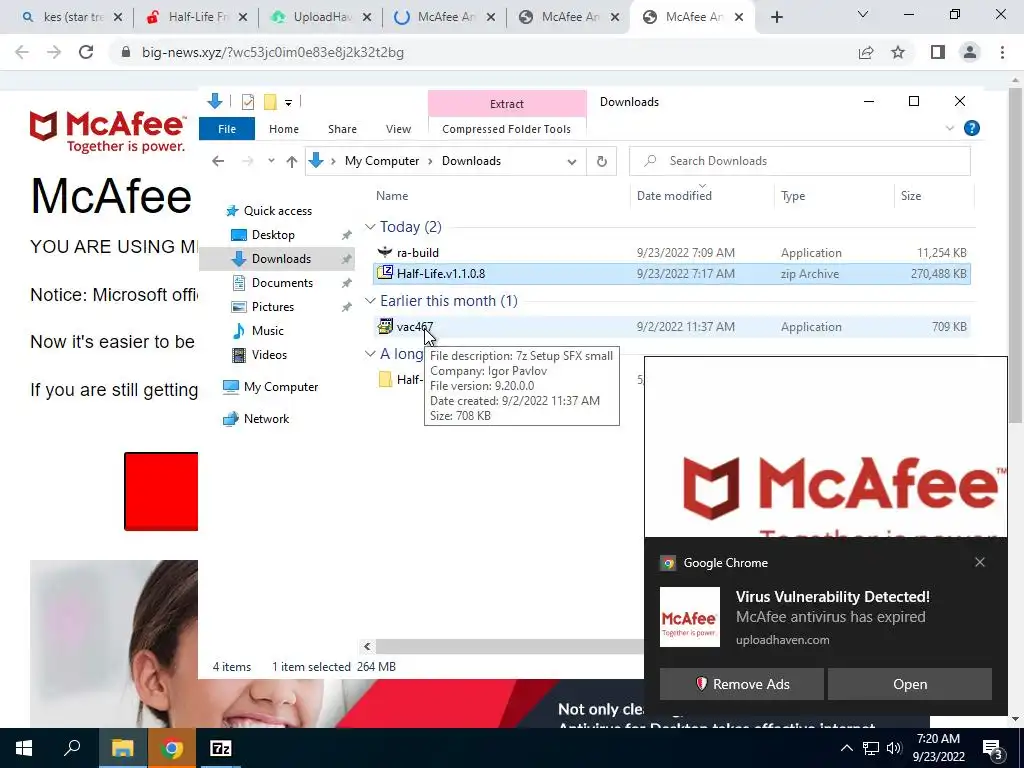Open the View ribbon tab
This screenshot has width=1024, height=768.
click(398, 129)
